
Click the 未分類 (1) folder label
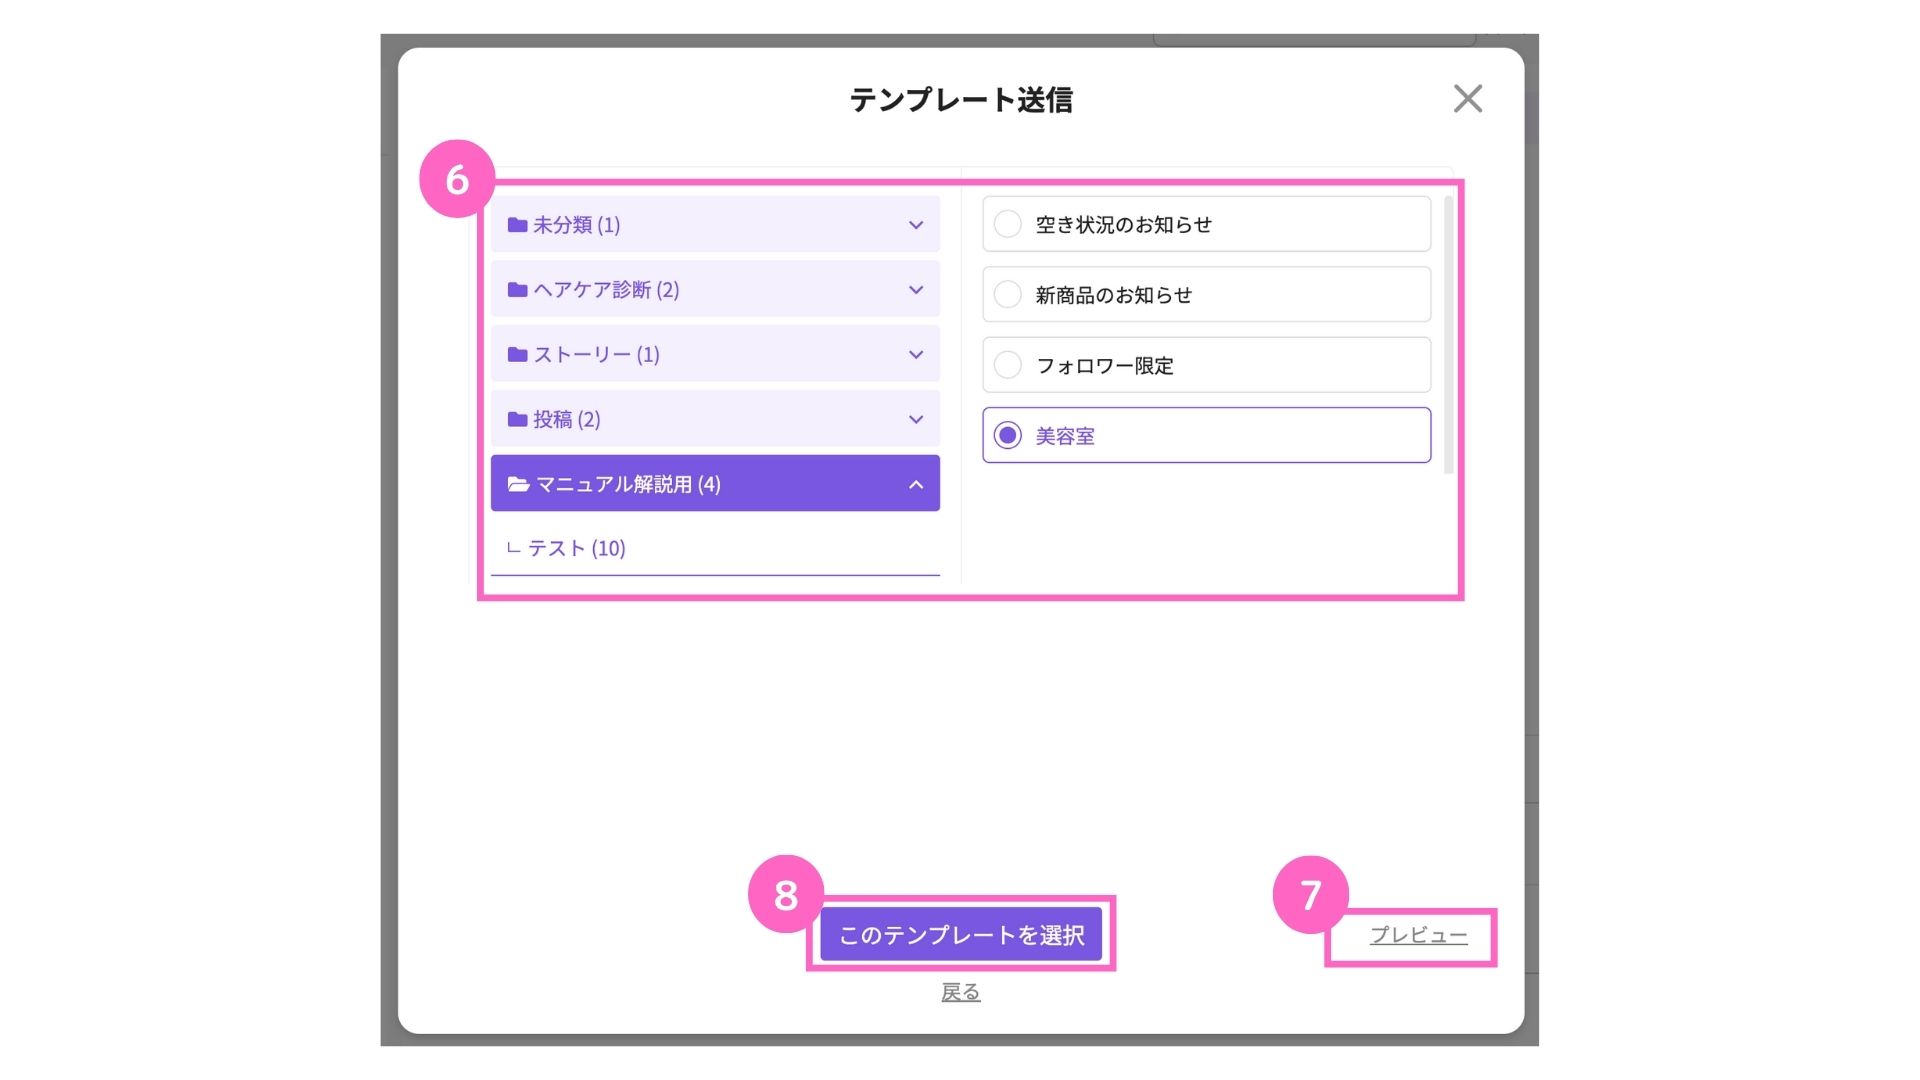coord(576,225)
